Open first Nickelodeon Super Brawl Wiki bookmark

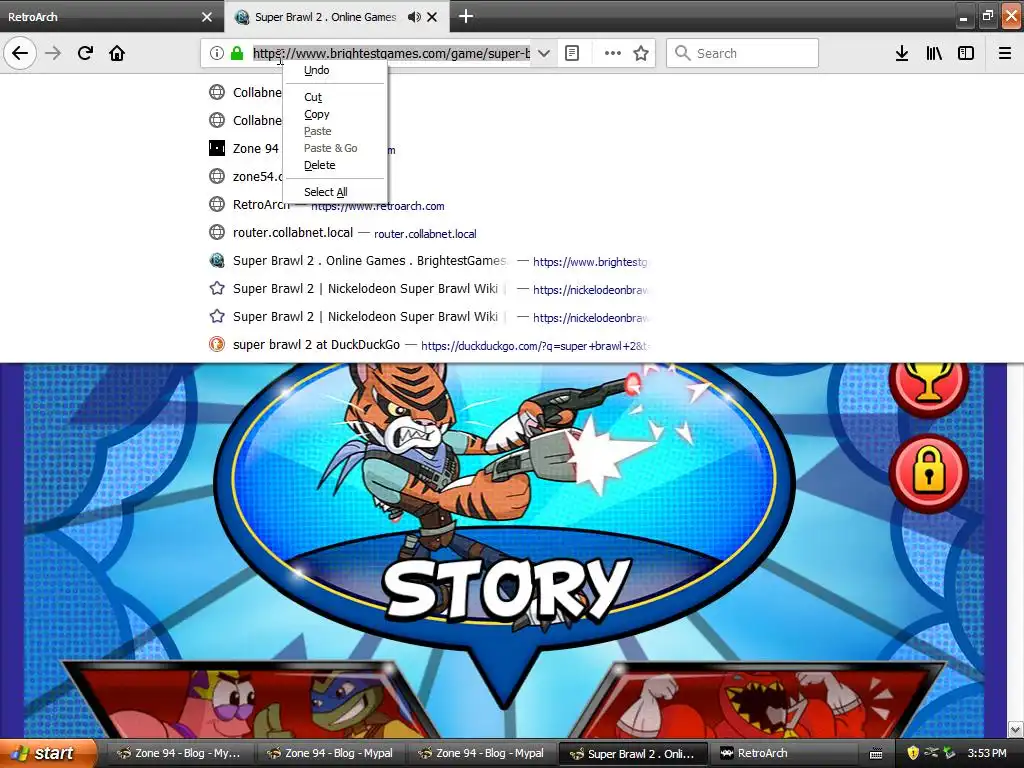(x=428, y=289)
